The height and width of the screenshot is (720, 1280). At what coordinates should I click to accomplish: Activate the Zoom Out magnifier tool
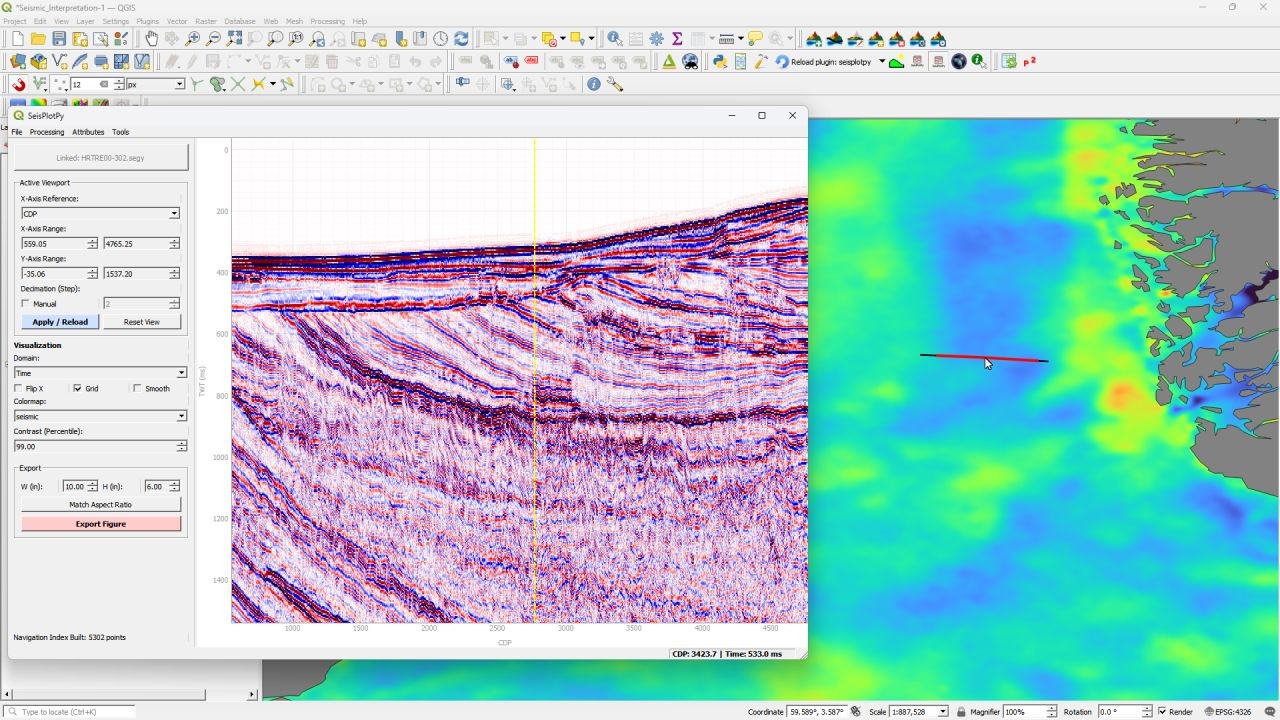point(214,39)
